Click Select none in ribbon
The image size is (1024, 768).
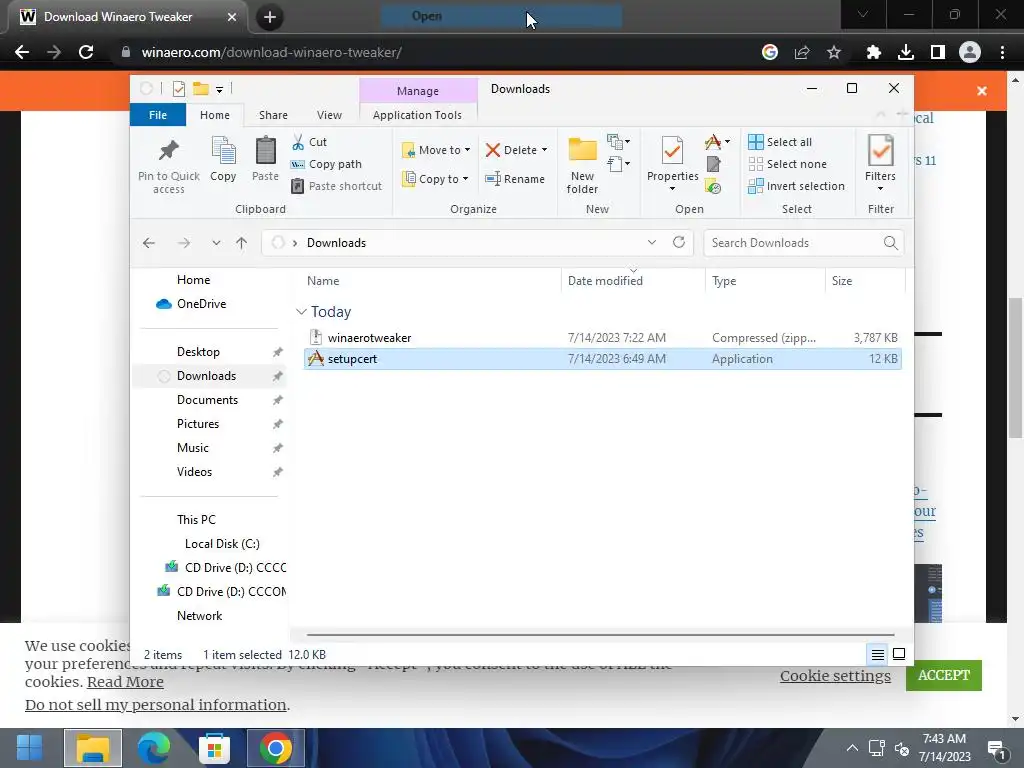(787, 164)
